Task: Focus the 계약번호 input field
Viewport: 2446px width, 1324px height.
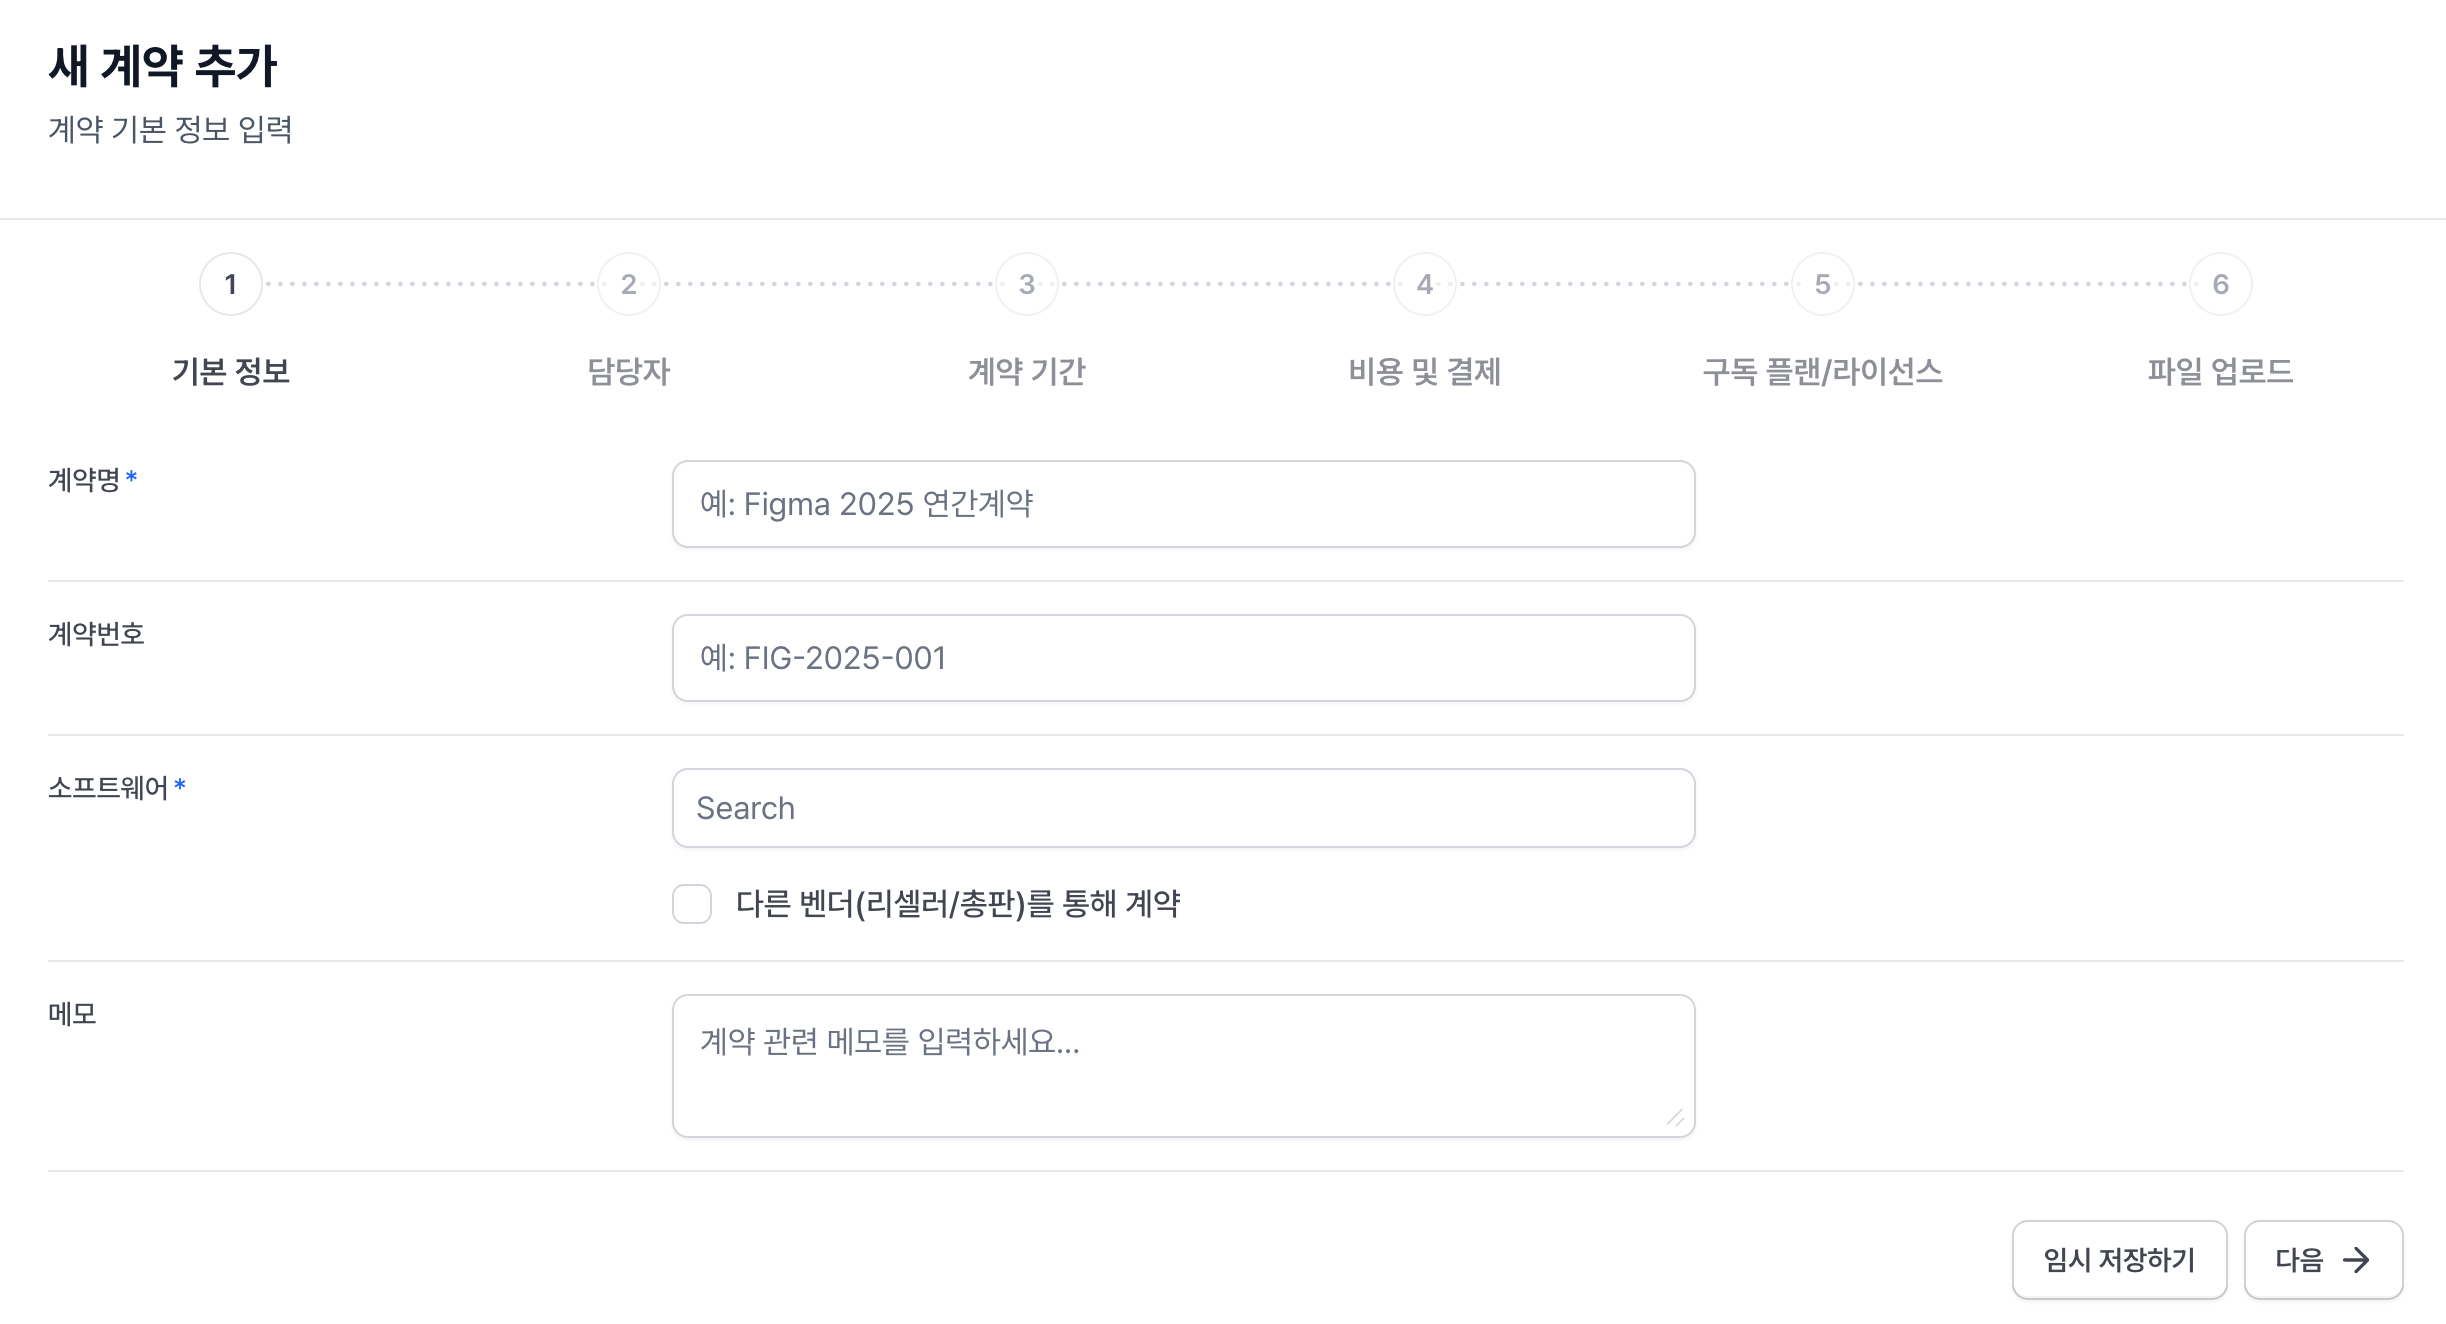Action: point(1184,658)
